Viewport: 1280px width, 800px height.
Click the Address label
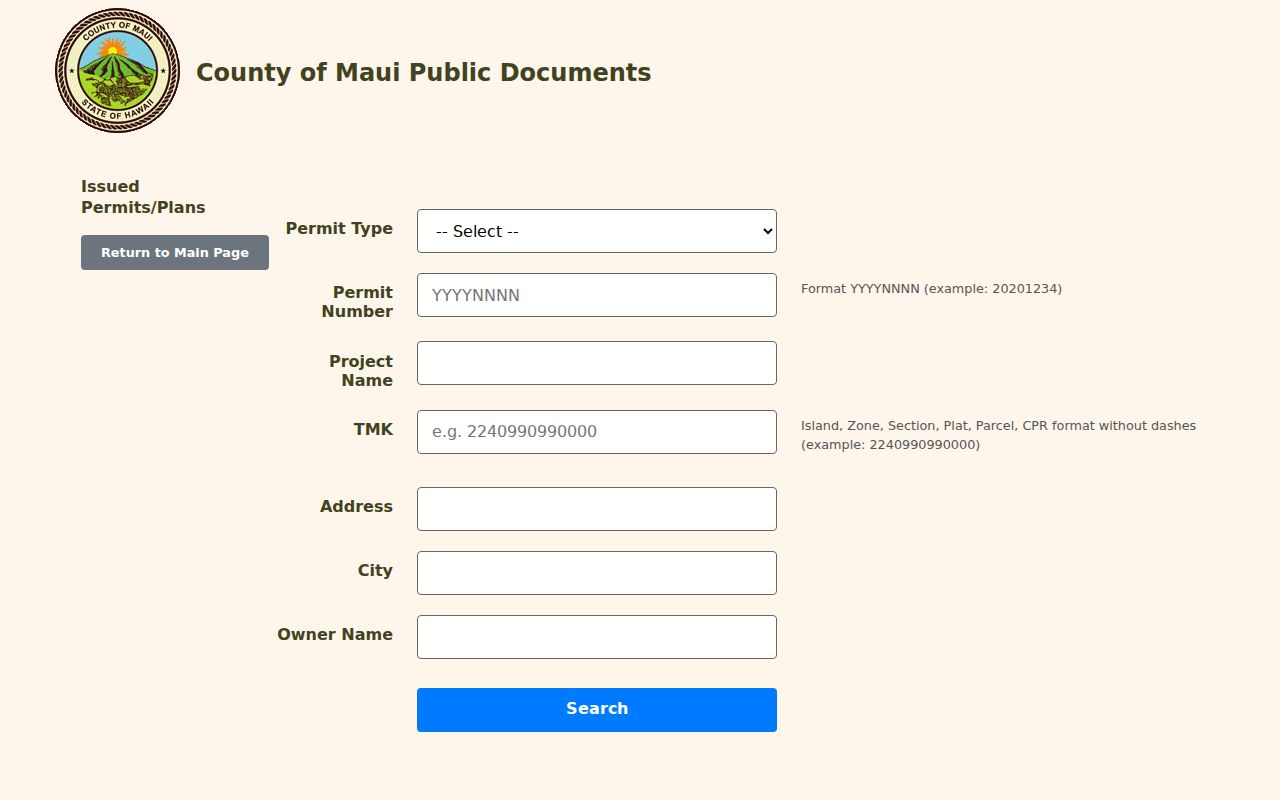(356, 507)
